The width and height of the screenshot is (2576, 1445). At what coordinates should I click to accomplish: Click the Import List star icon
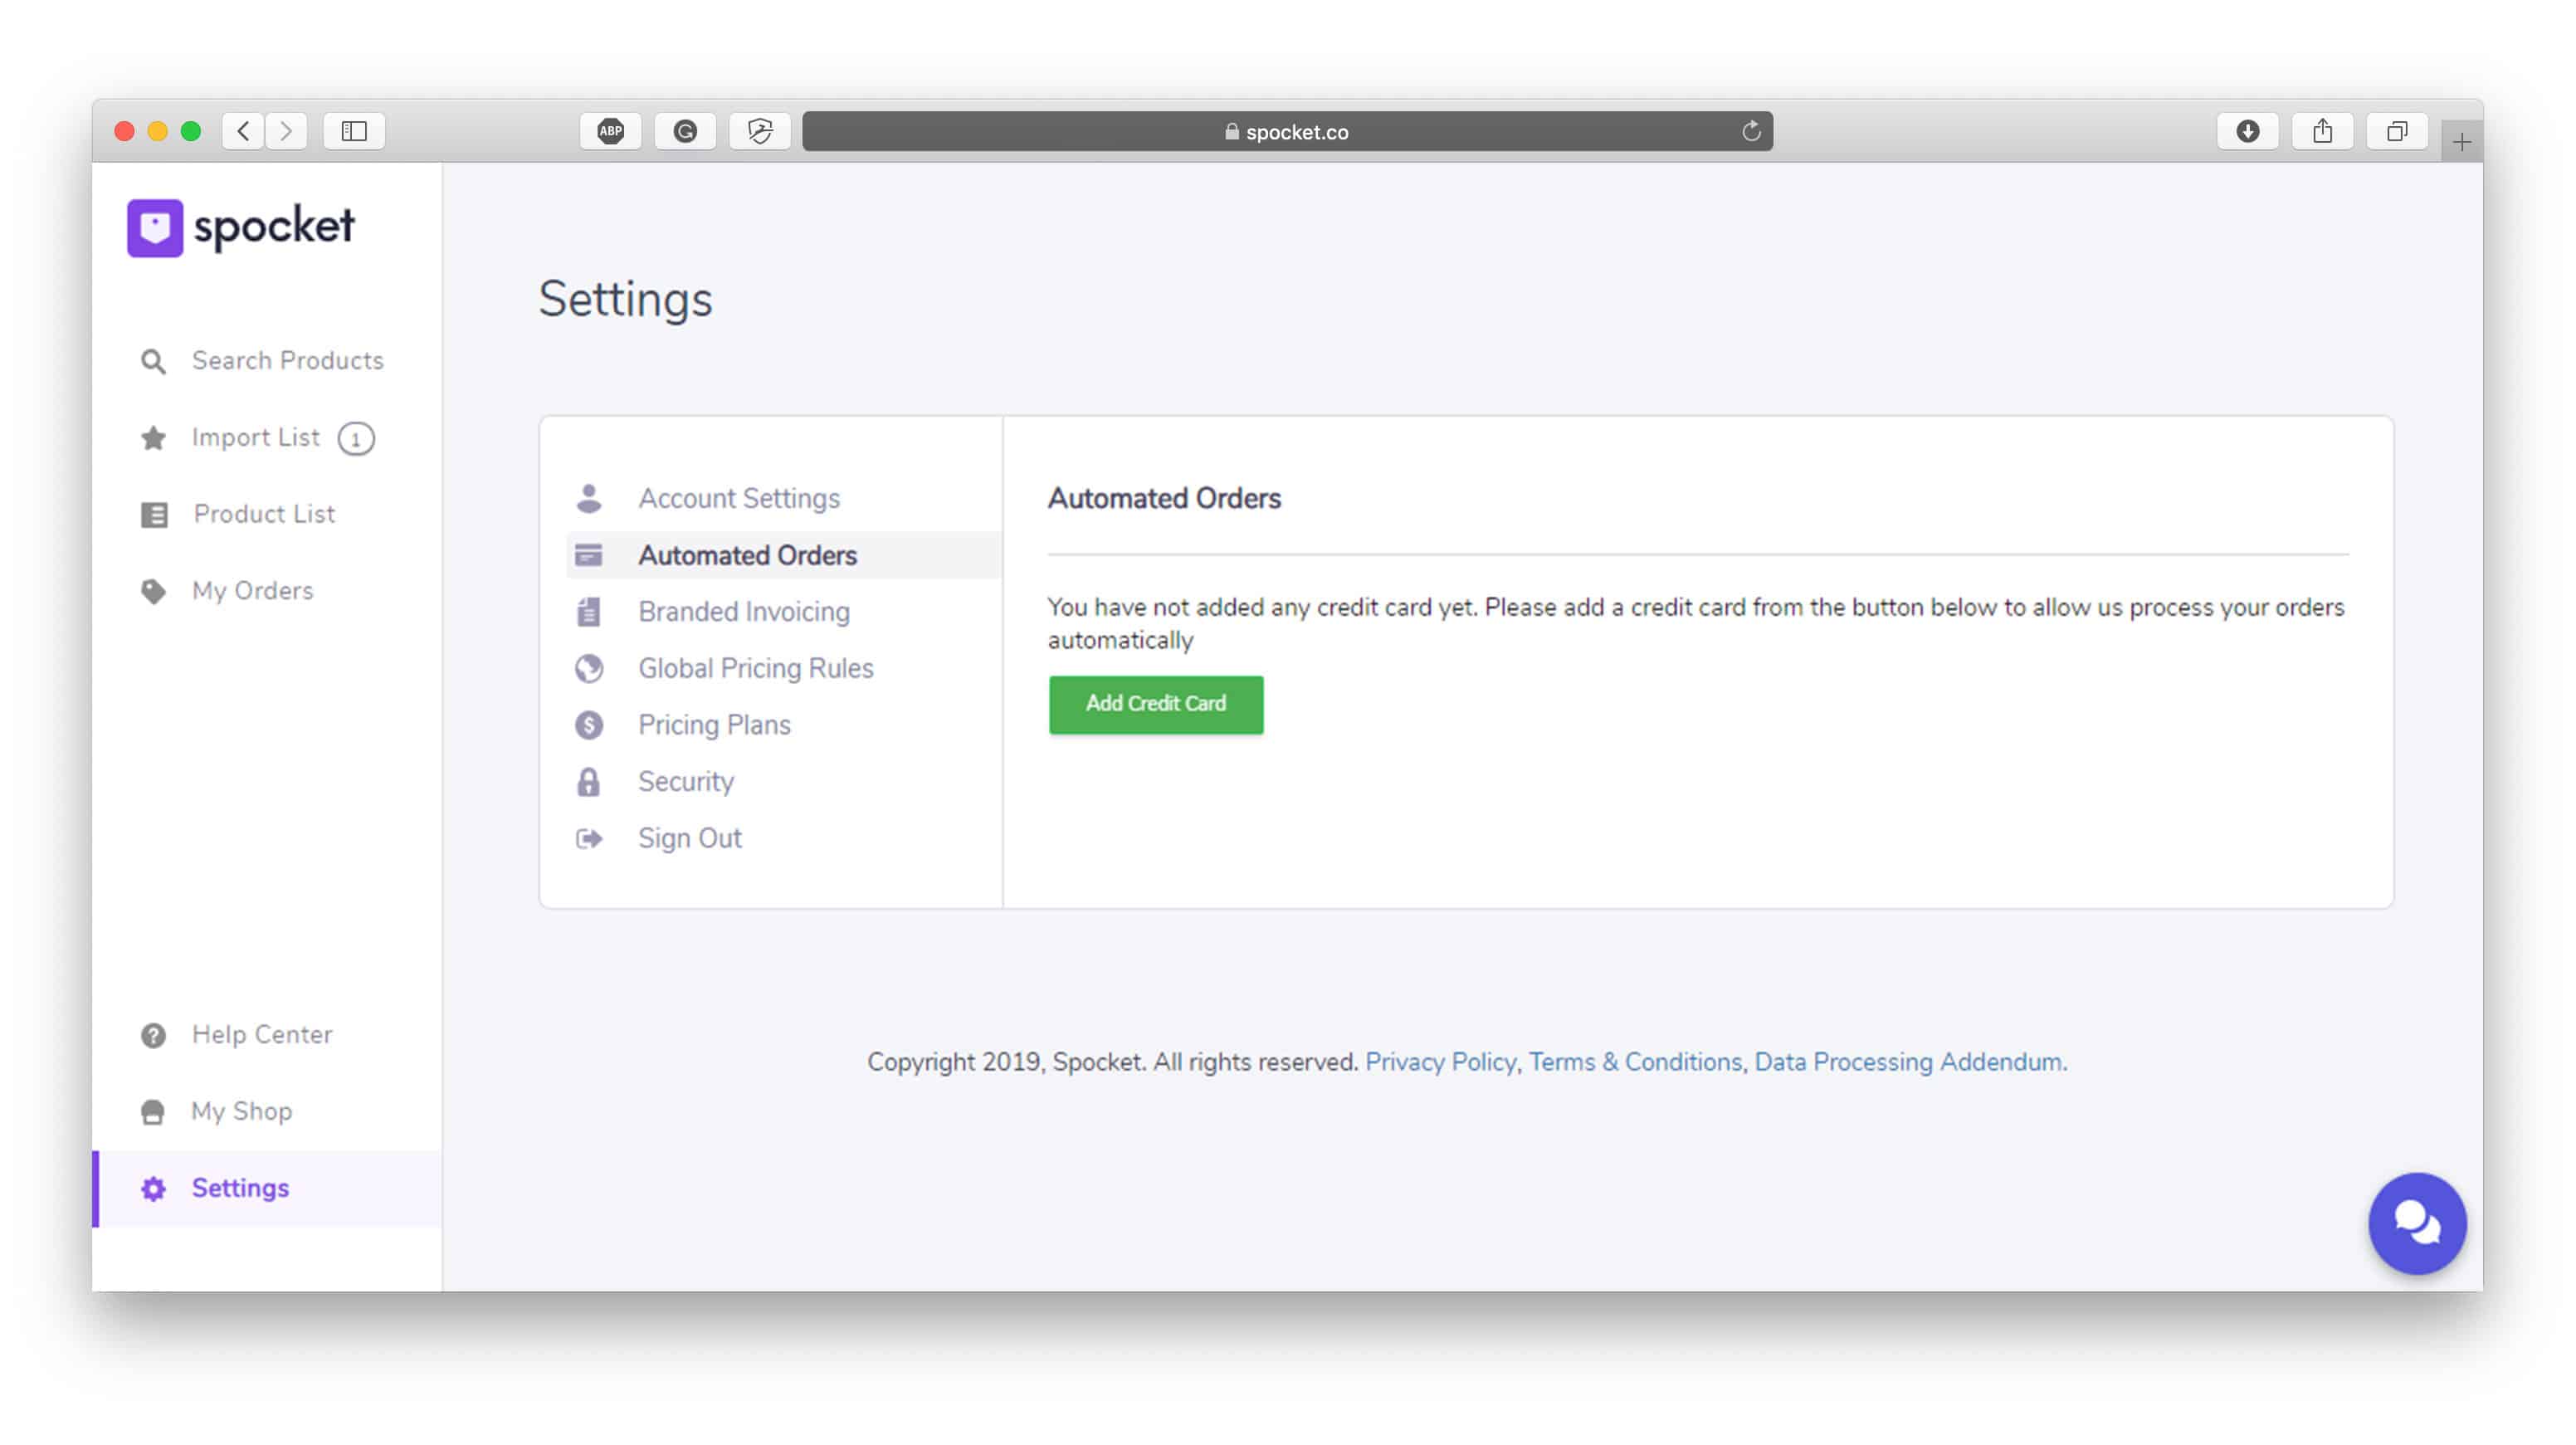(153, 438)
